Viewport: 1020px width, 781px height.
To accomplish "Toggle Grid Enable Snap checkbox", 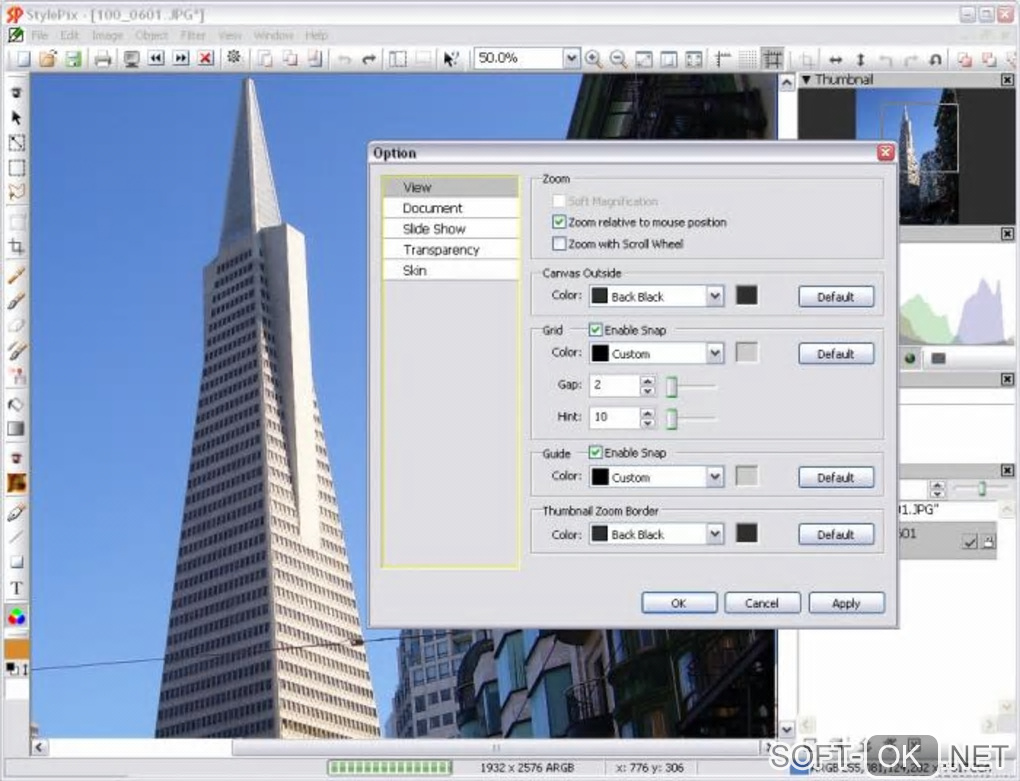I will [595, 330].
